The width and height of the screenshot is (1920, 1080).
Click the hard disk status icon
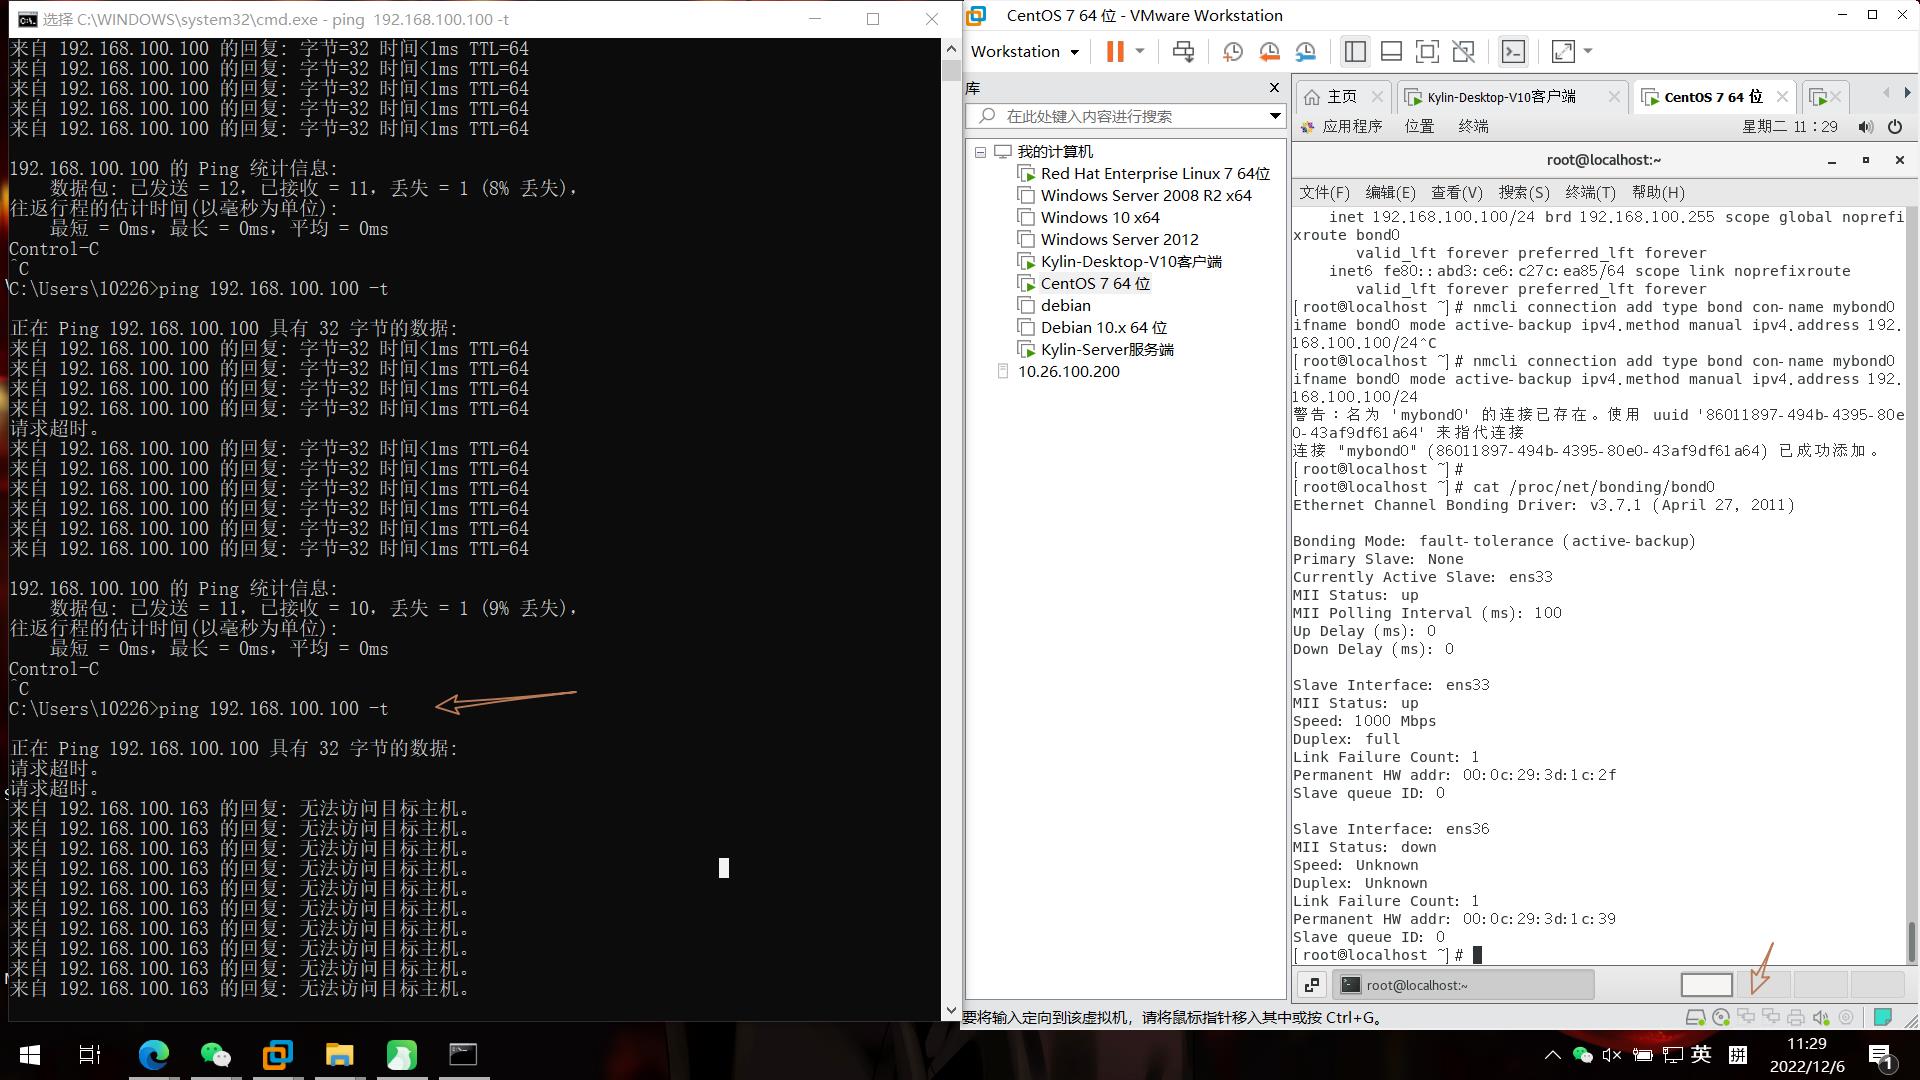point(1695,1017)
